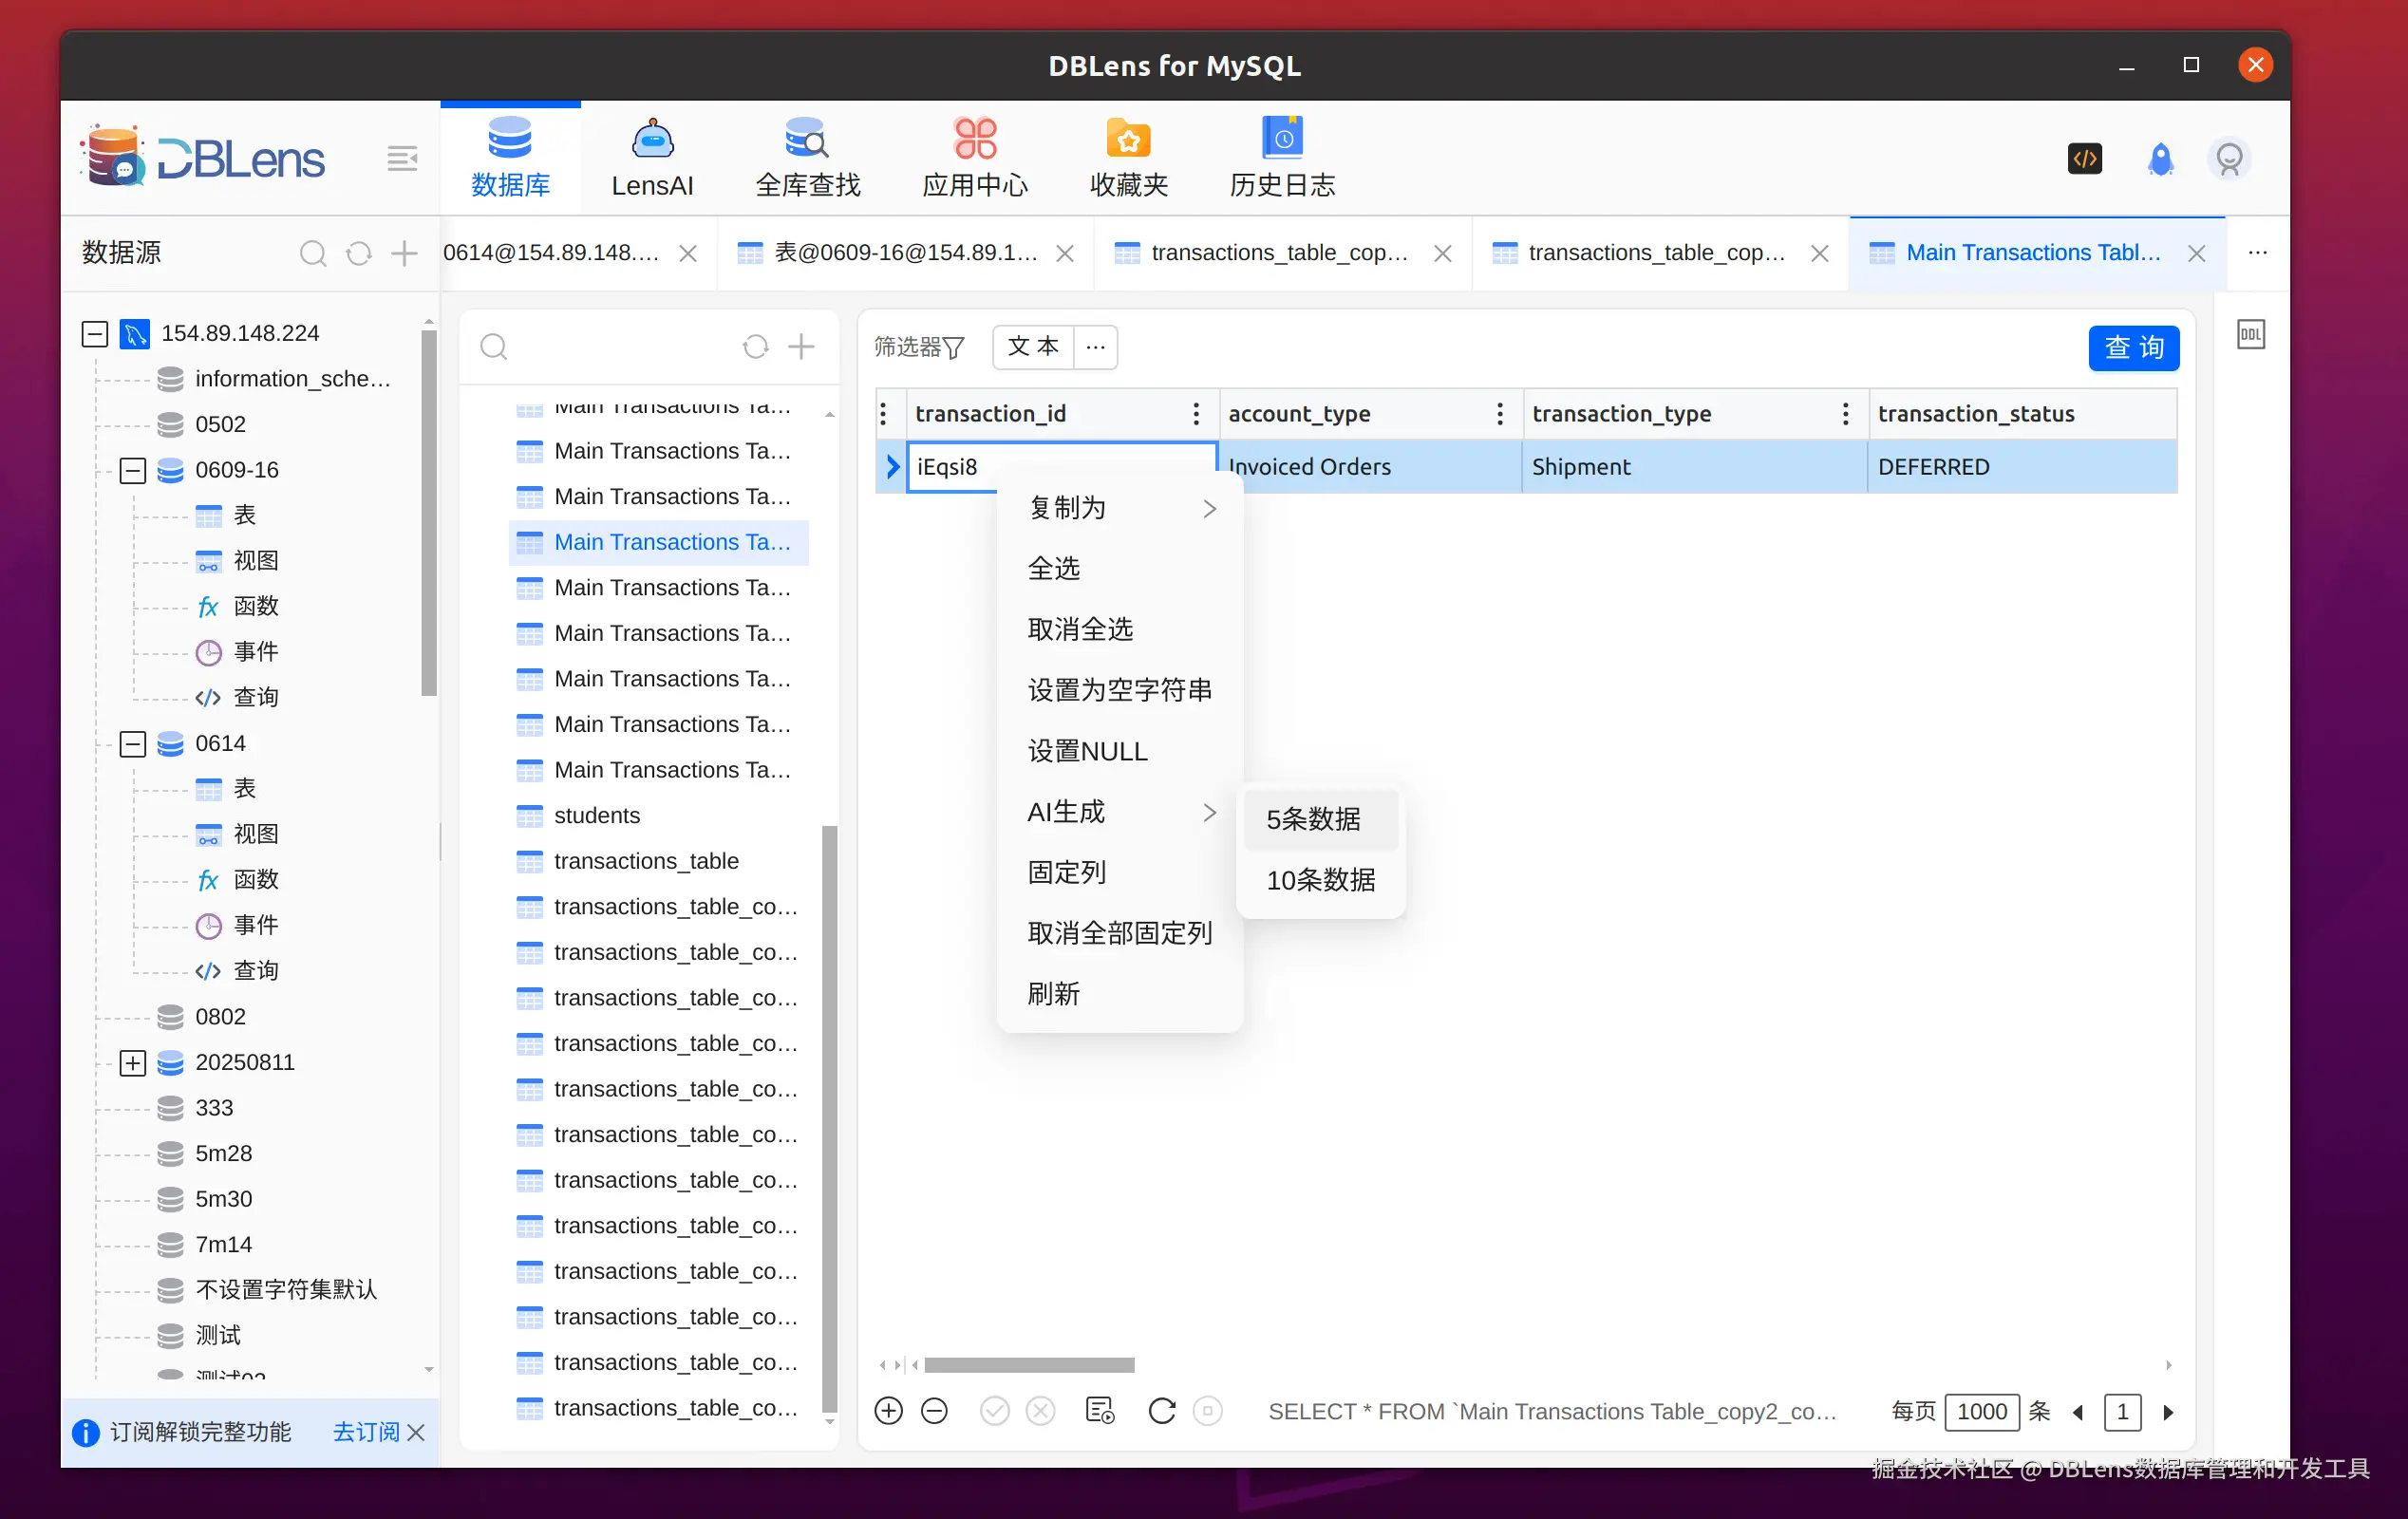Open the 全库查找 search tool
The width and height of the screenshot is (2408, 1519).
point(806,140)
